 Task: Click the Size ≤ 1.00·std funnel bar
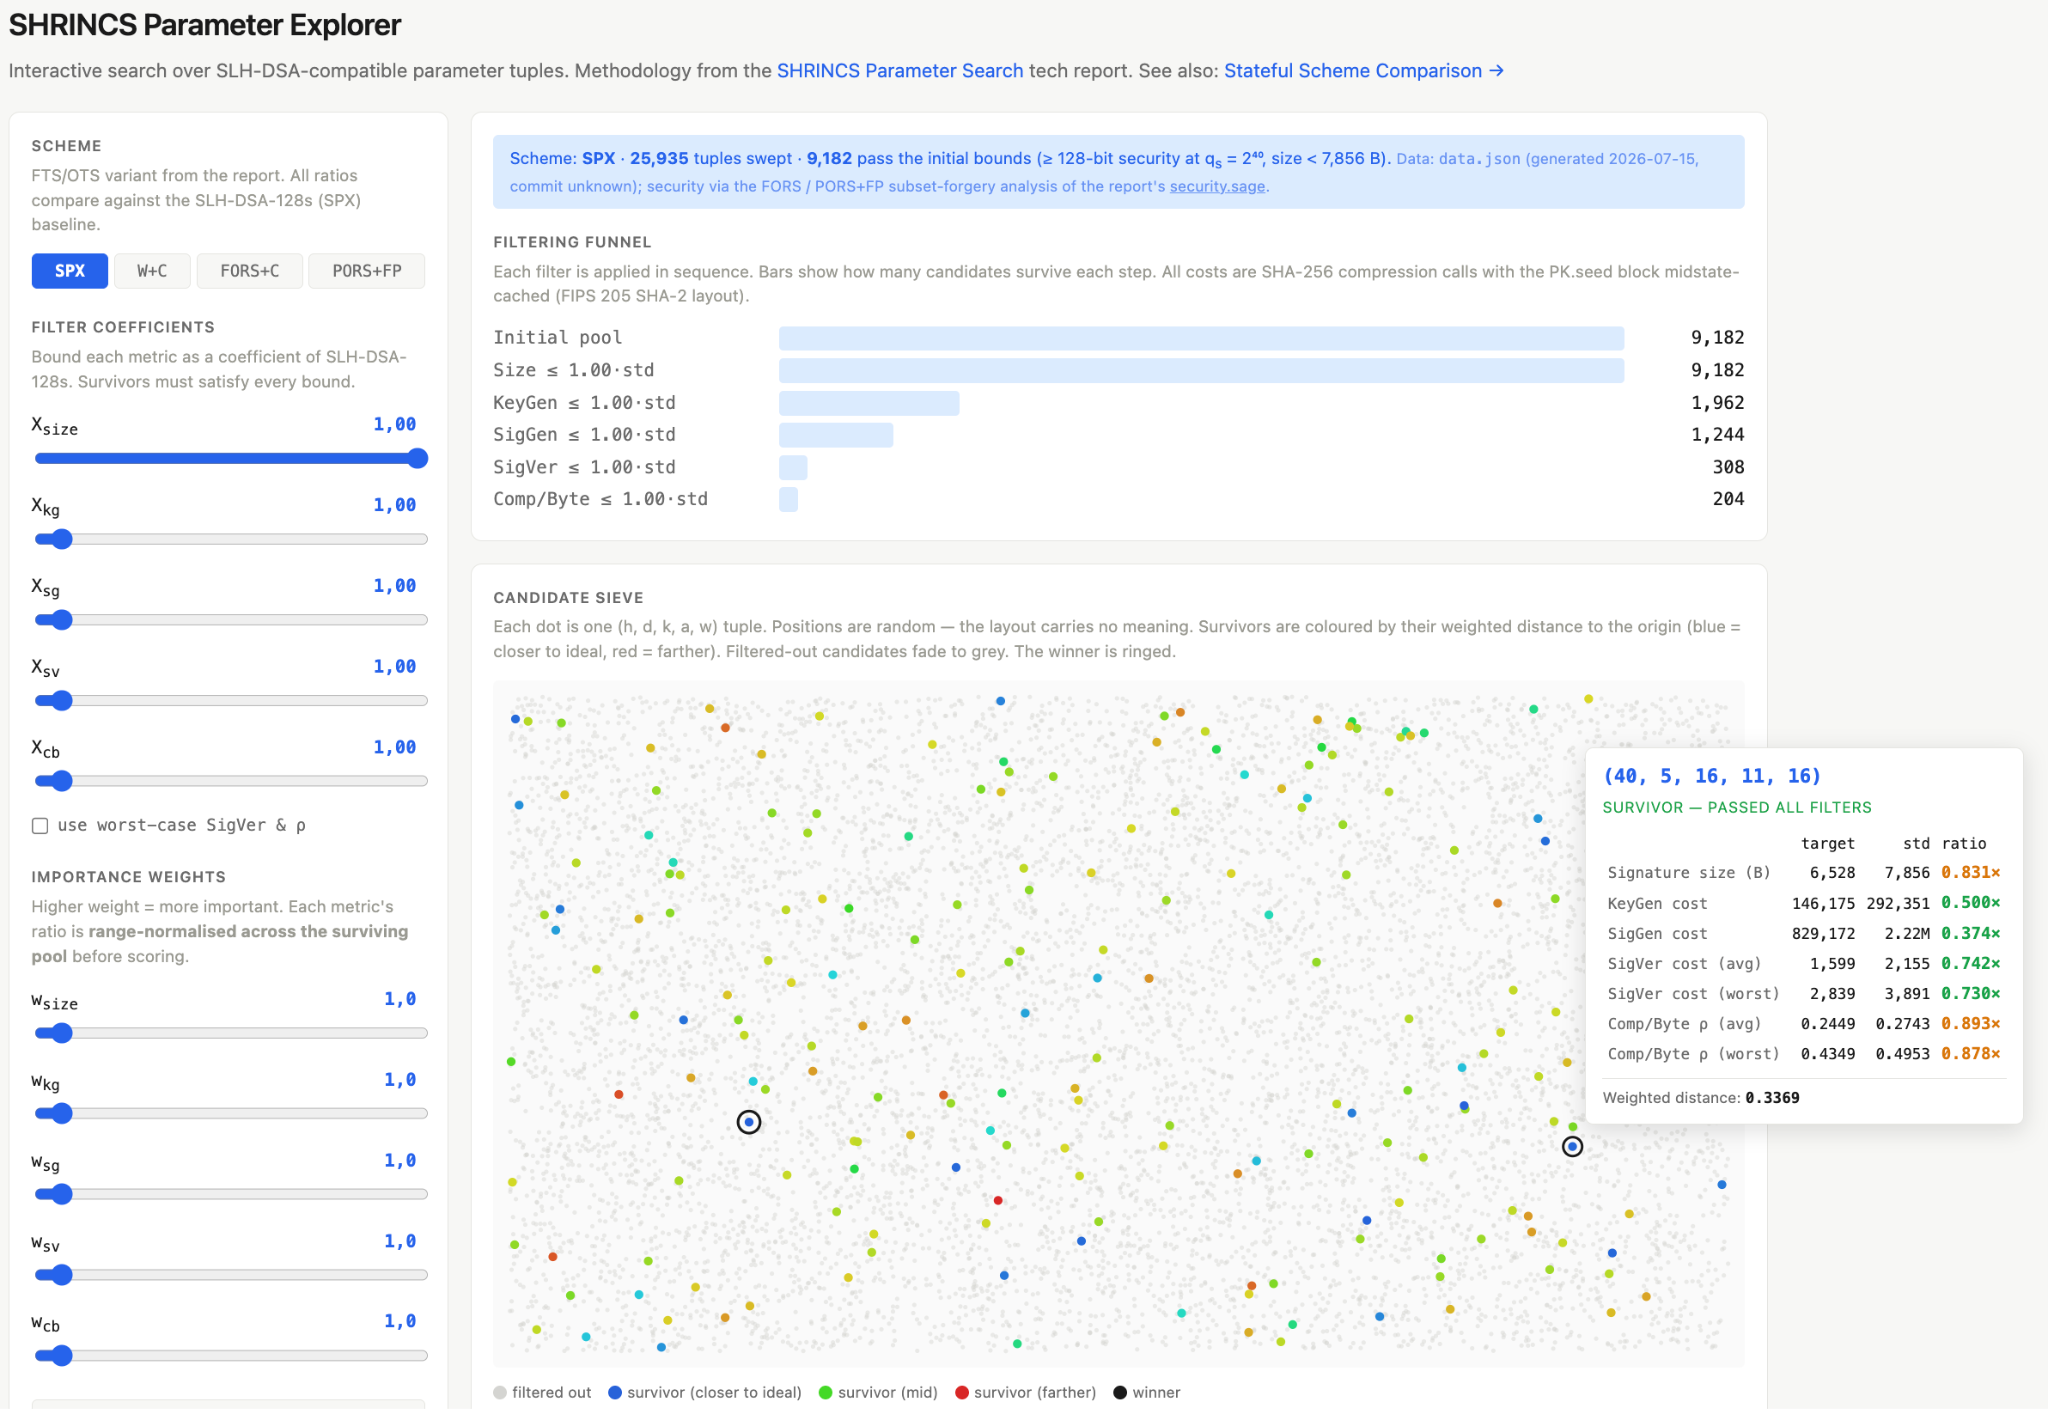point(1201,371)
